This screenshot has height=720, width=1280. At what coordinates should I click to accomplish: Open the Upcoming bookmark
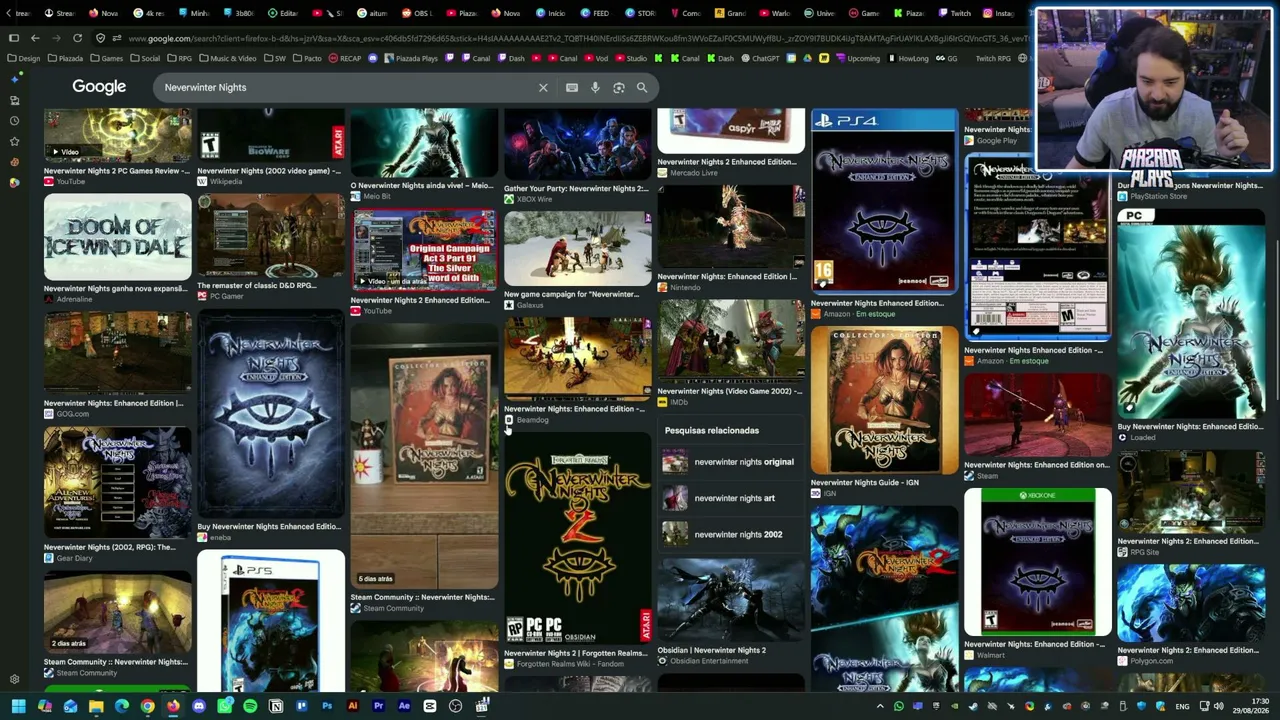click(857, 58)
